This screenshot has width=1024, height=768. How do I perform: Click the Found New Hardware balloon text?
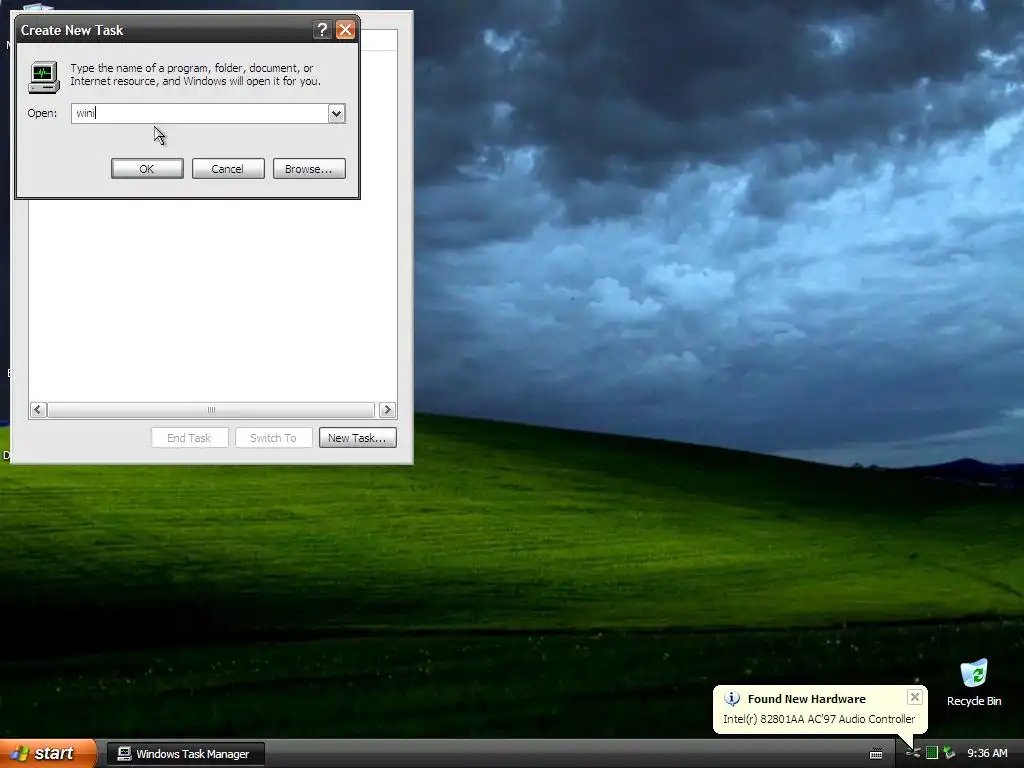click(819, 719)
